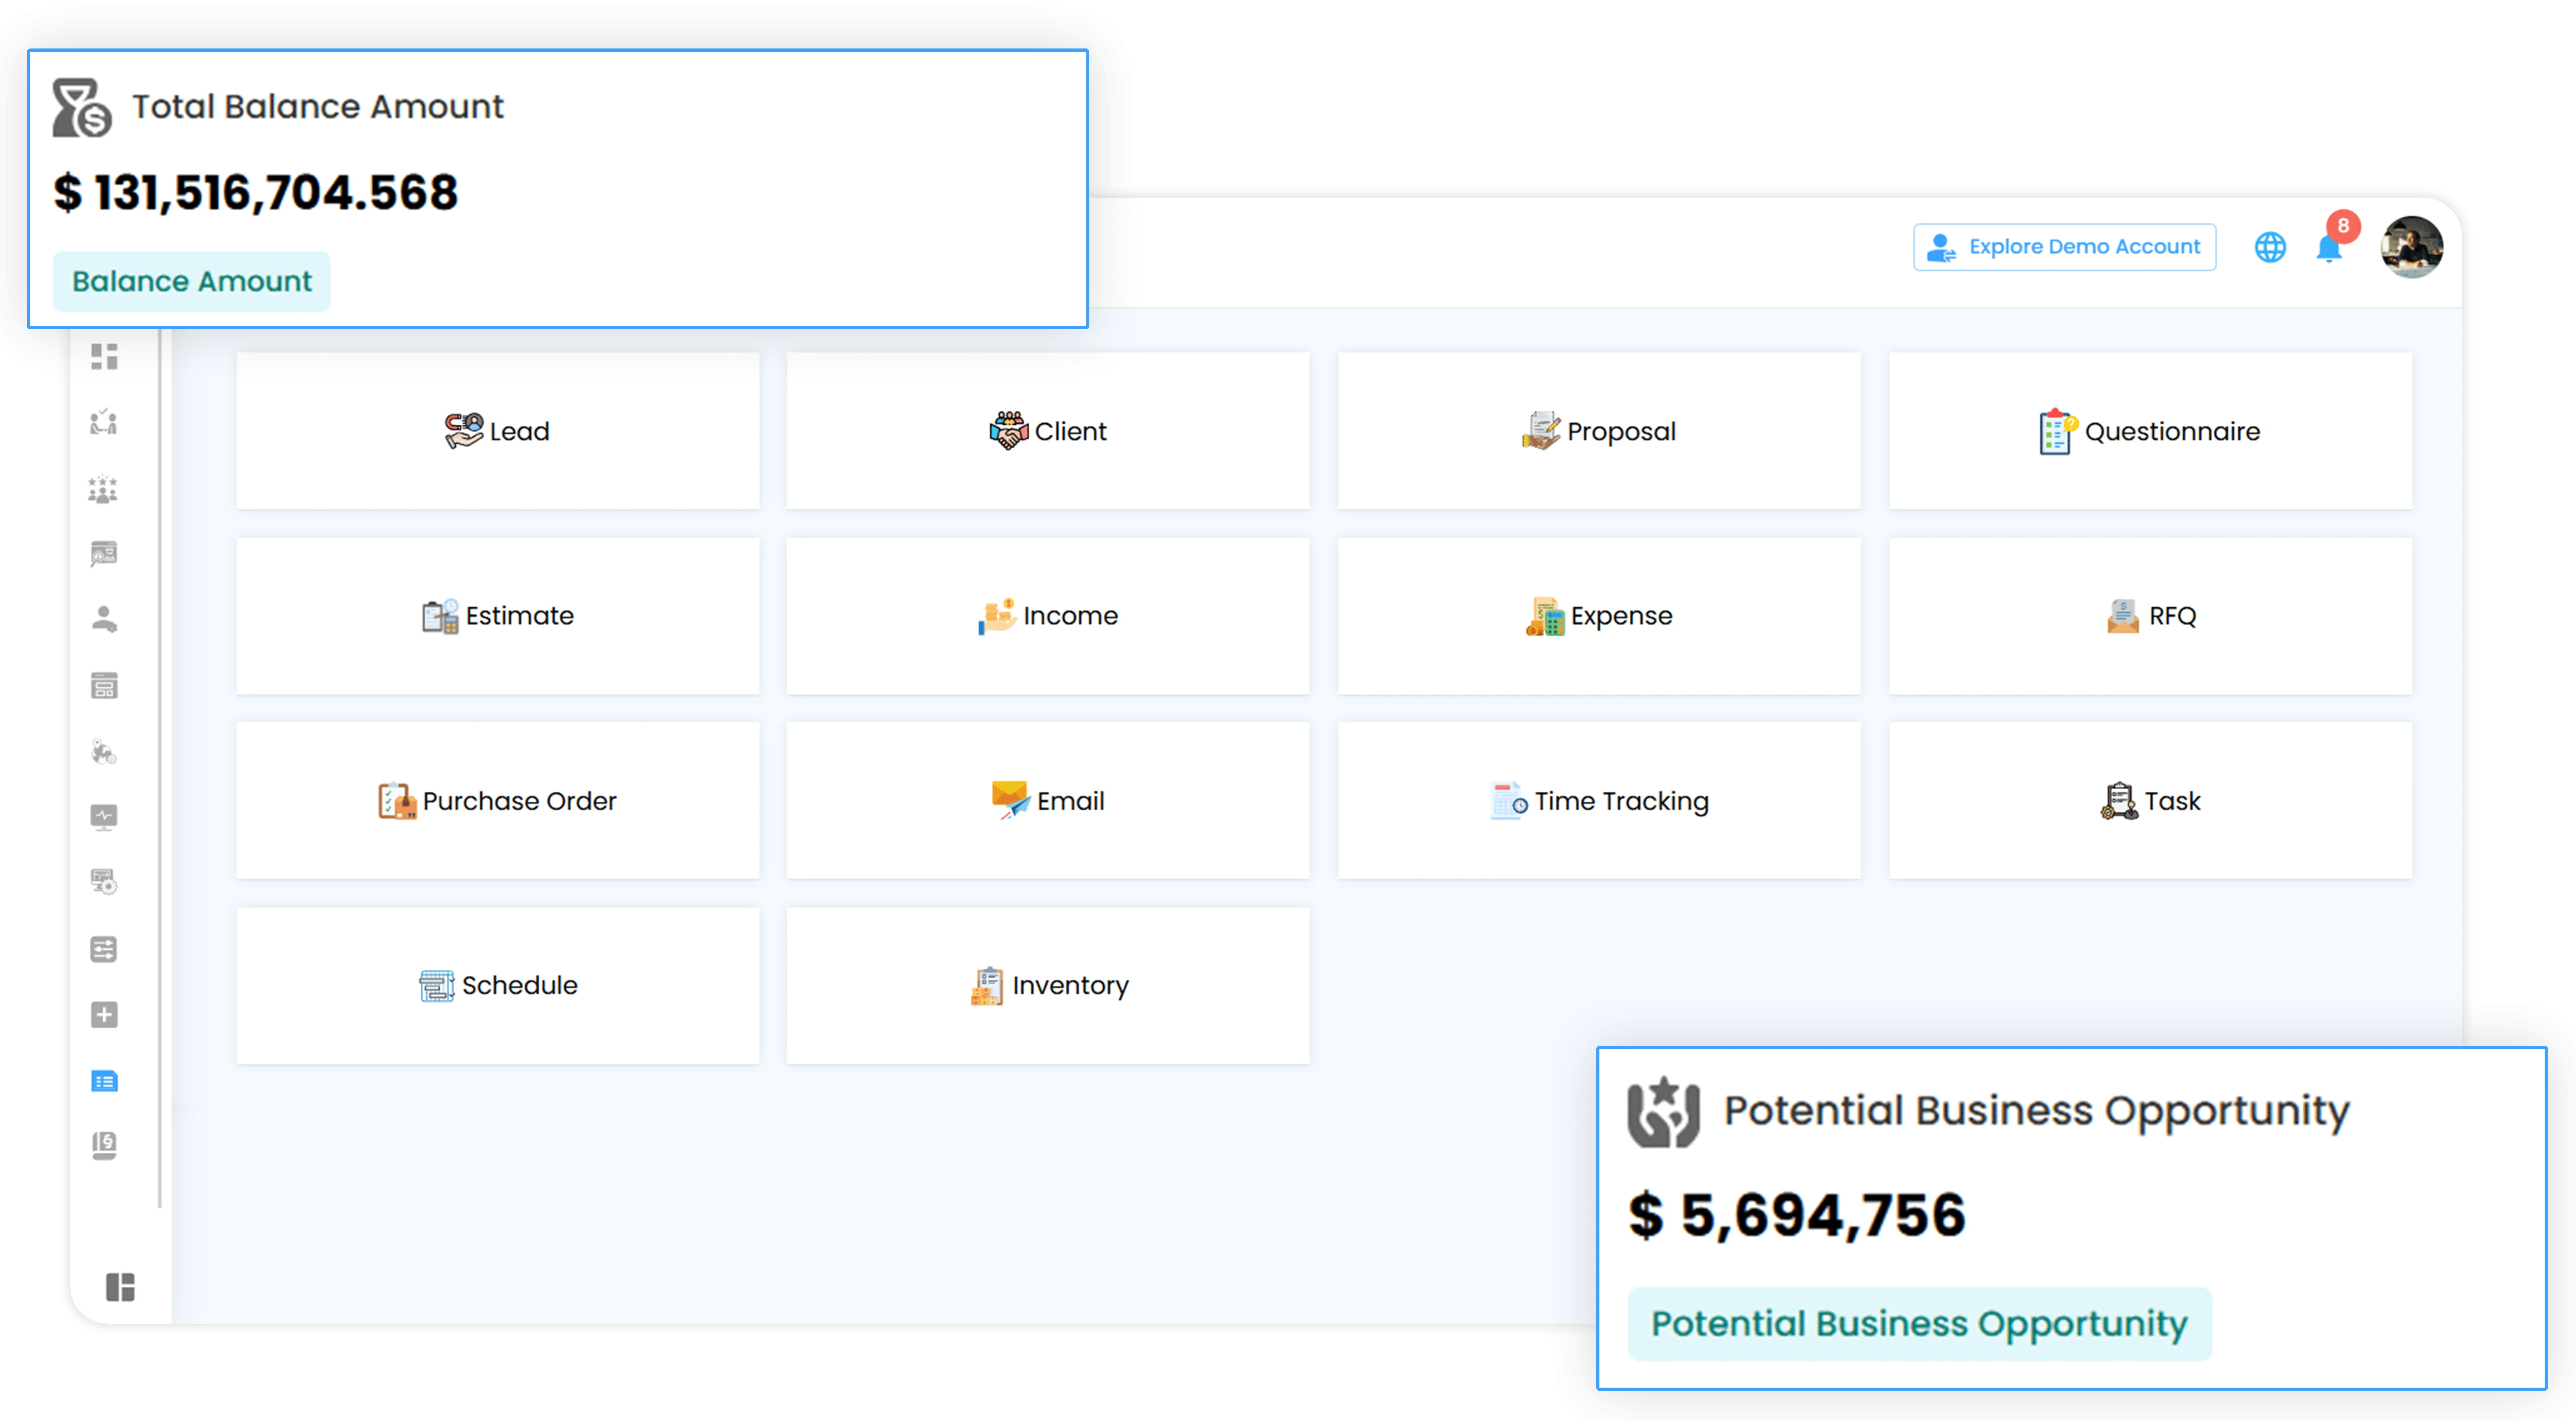Click the globe language icon in header

coord(2270,247)
